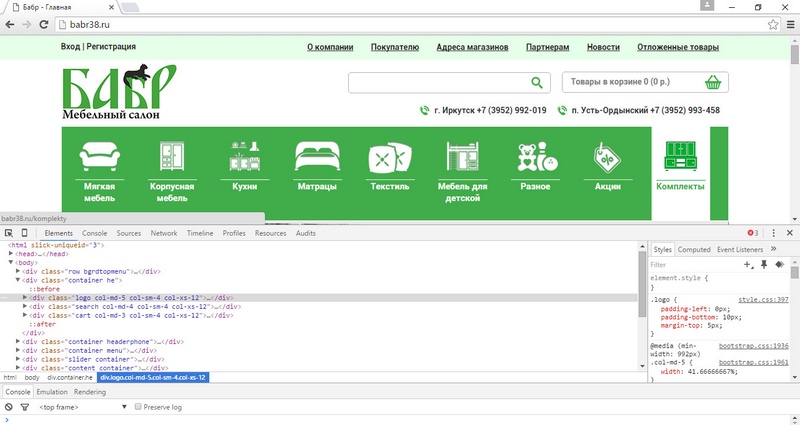Open the DevTools three-dot options menu

click(x=773, y=233)
